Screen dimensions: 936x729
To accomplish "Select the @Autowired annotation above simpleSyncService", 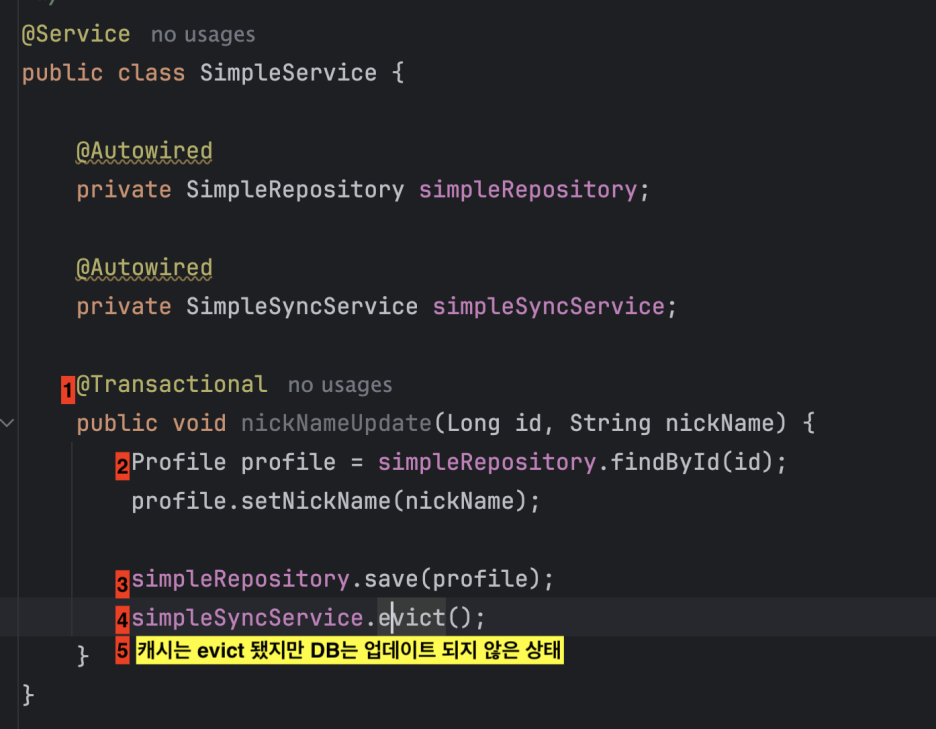I will [x=144, y=268].
